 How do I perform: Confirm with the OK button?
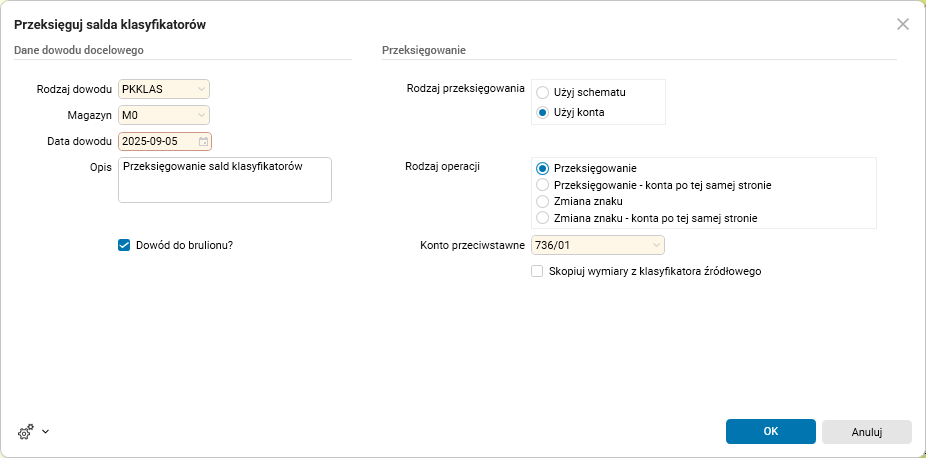[x=771, y=431]
